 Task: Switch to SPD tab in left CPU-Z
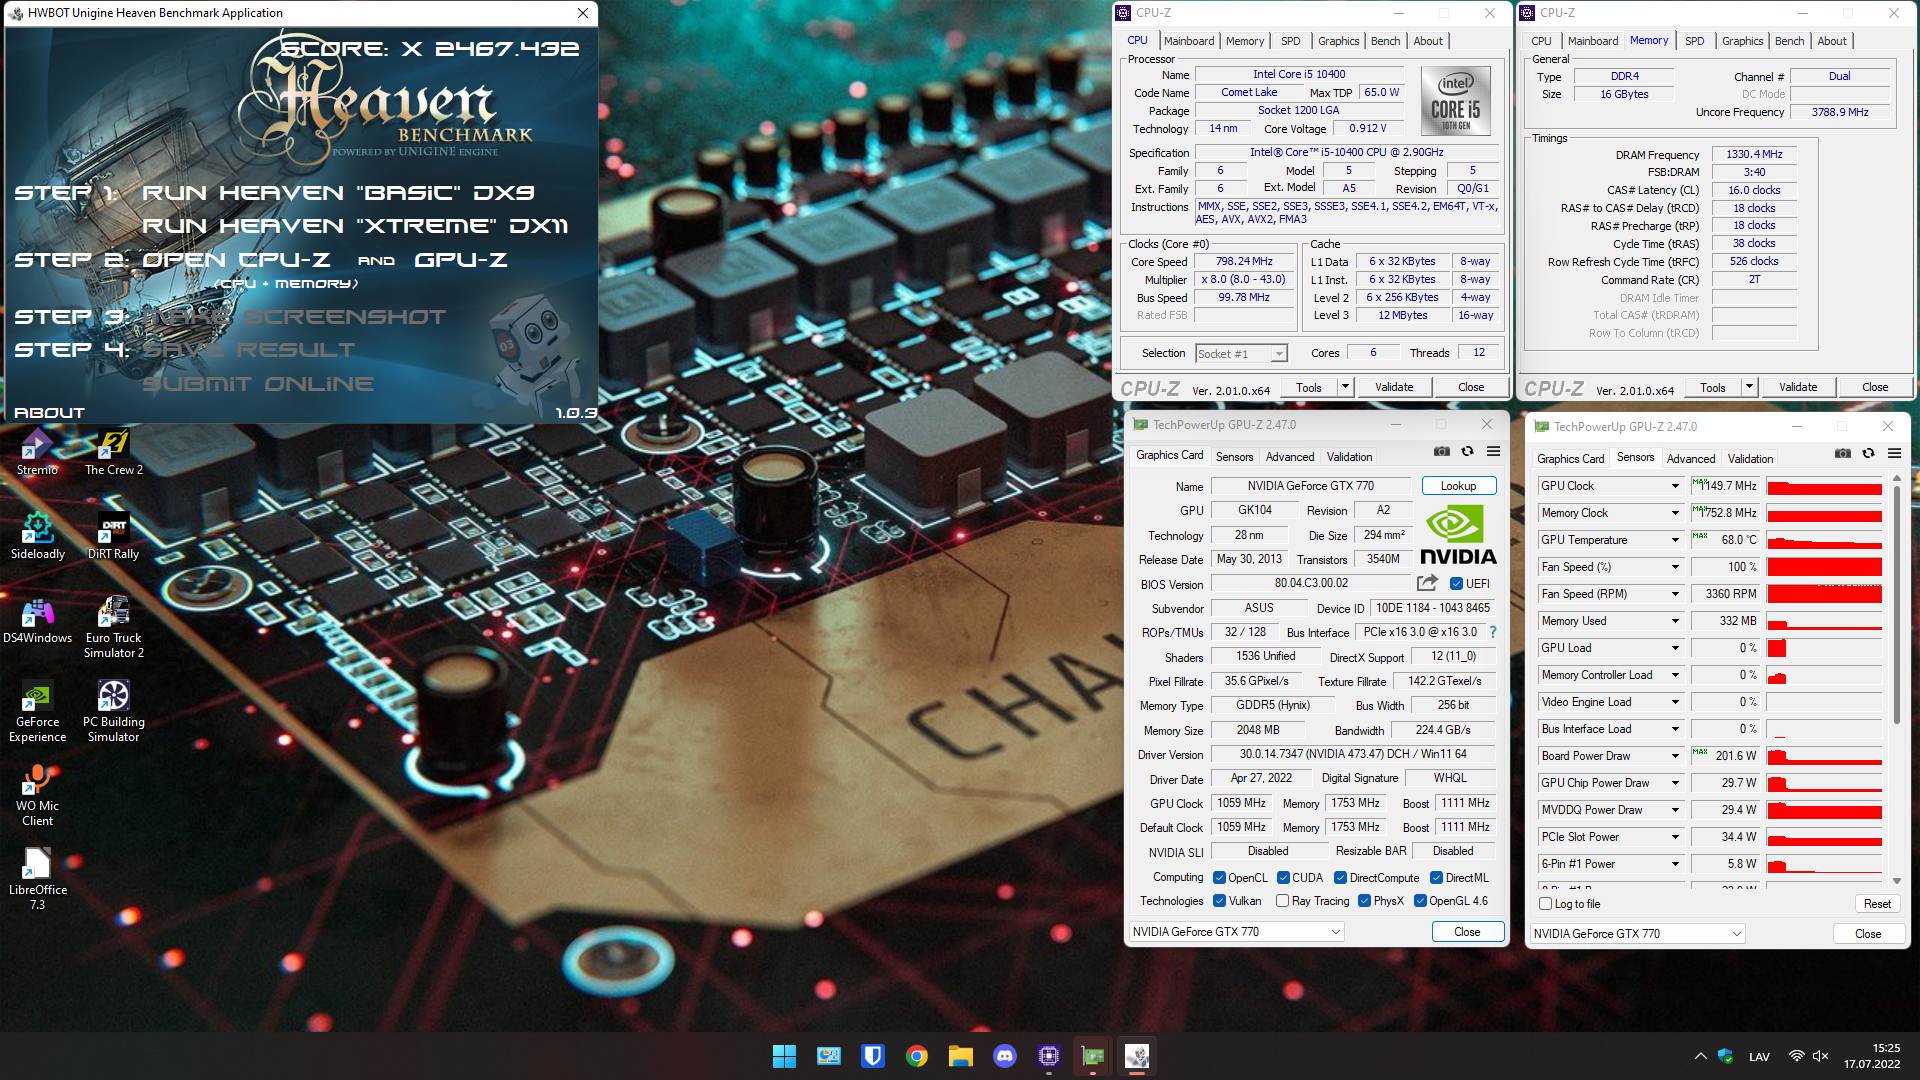click(1291, 41)
